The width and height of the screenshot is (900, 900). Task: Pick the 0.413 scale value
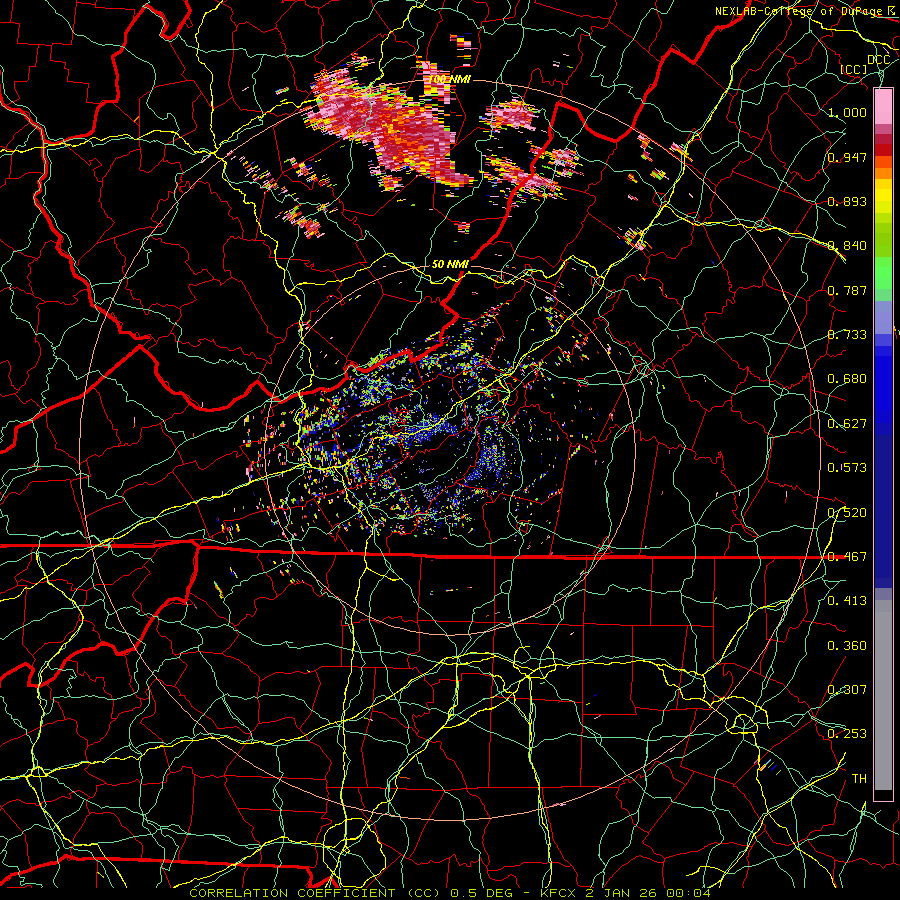coord(847,601)
